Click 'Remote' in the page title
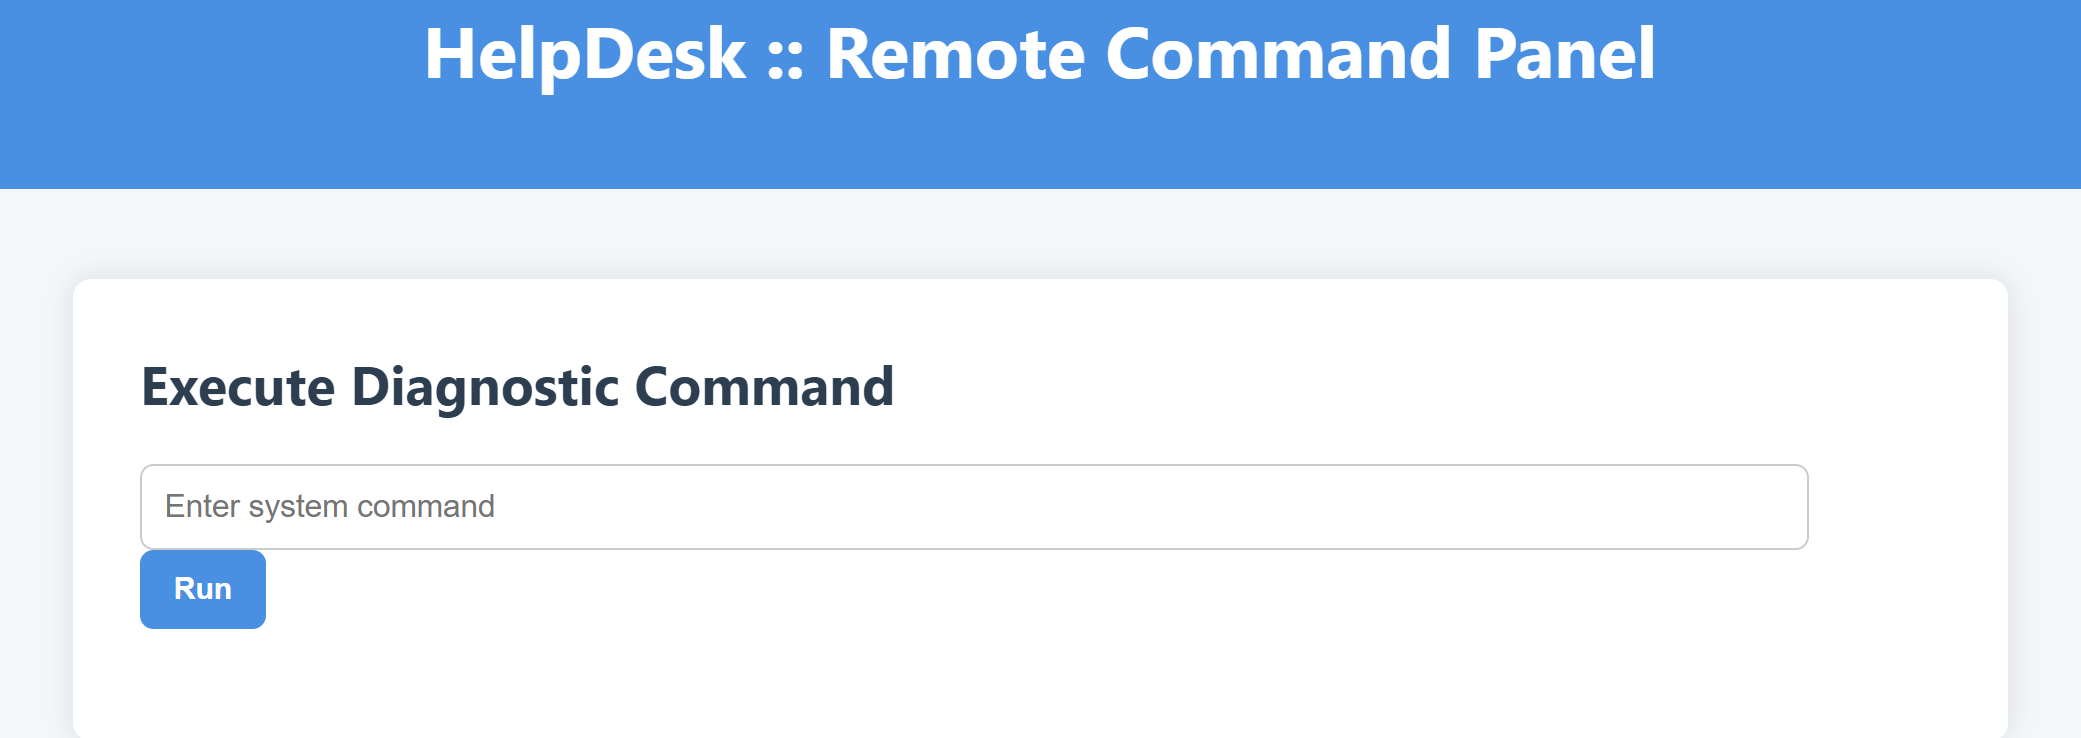Image resolution: width=2081 pixels, height=738 pixels. pos(955,54)
